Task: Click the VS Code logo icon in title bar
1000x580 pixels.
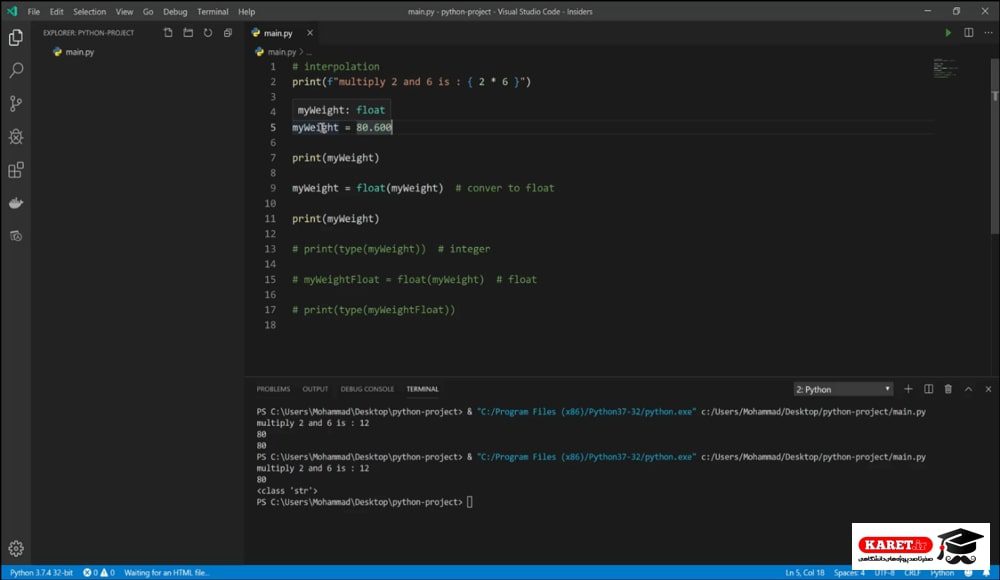Action: (12, 11)
